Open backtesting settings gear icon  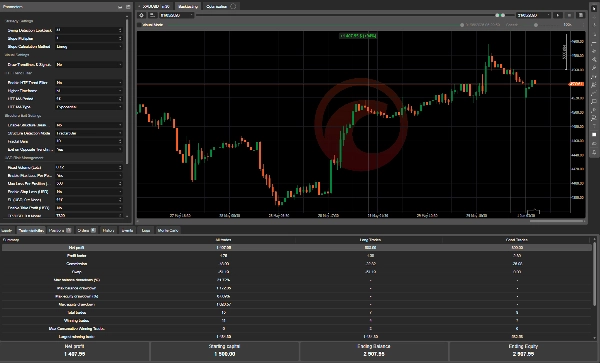point(142,15)
